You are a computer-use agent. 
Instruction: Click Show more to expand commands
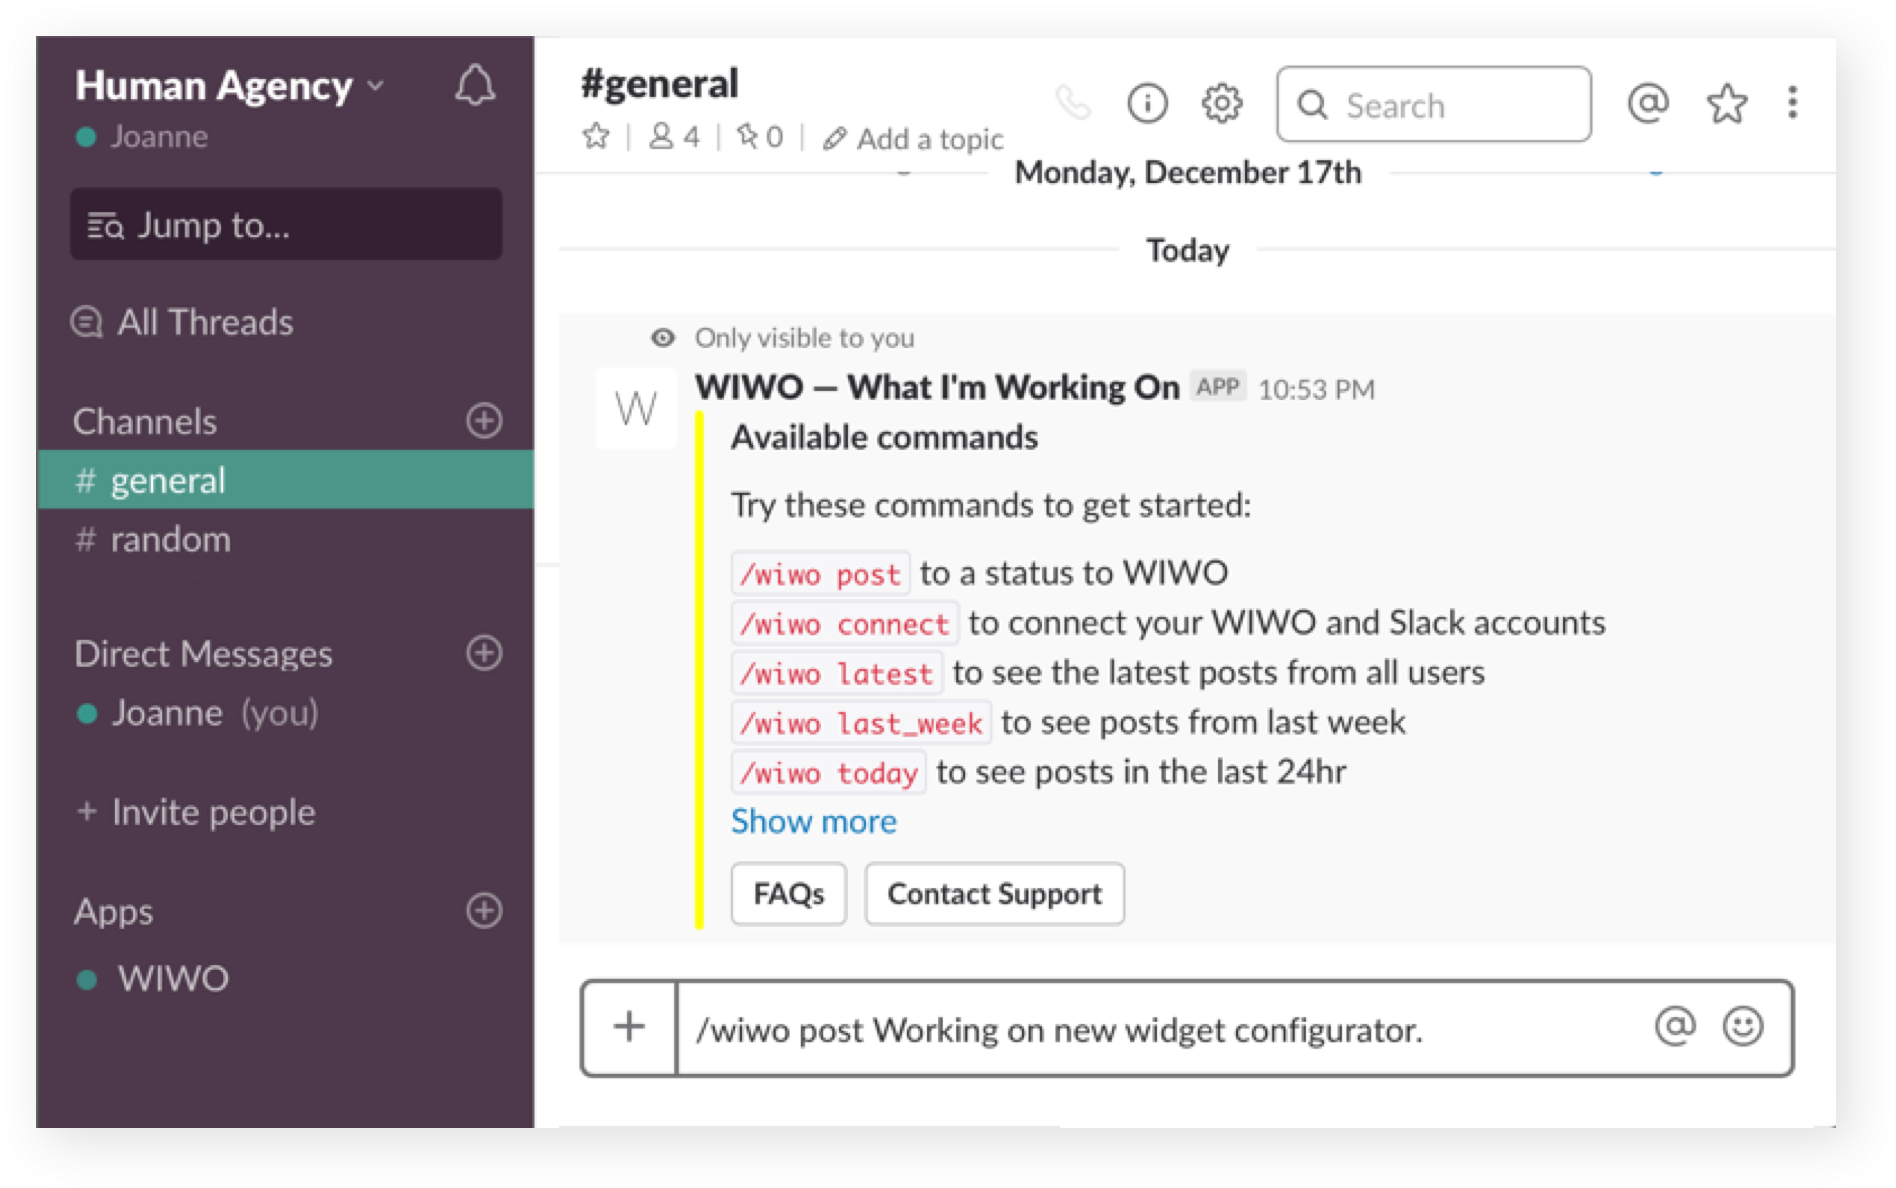[813, 821]
